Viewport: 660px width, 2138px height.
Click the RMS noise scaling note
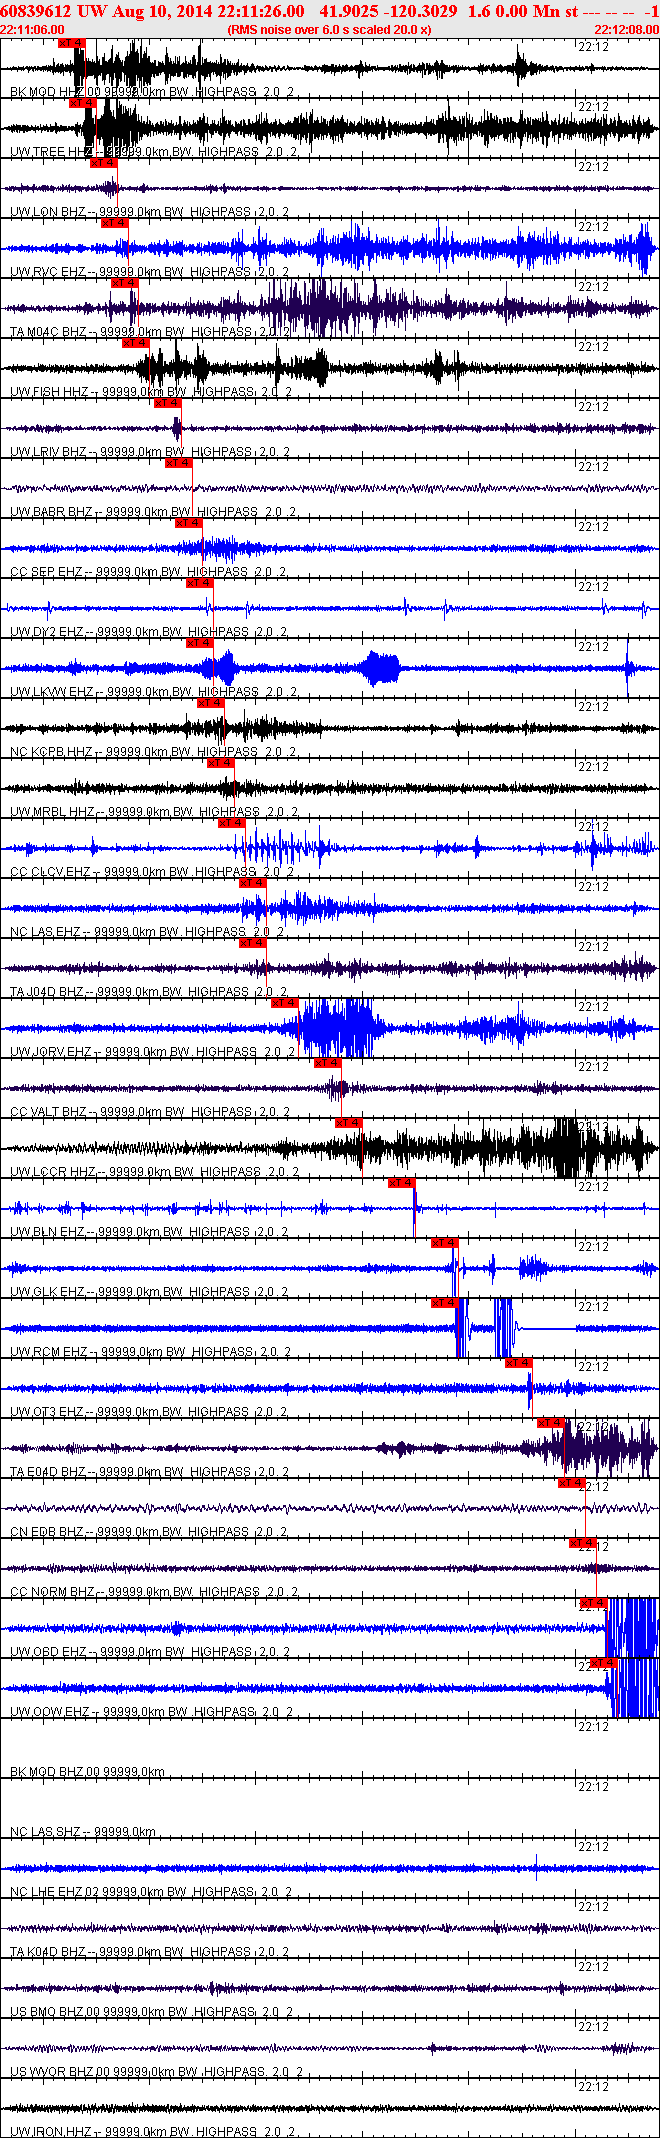pyautogui.click(x=330, y=30)
